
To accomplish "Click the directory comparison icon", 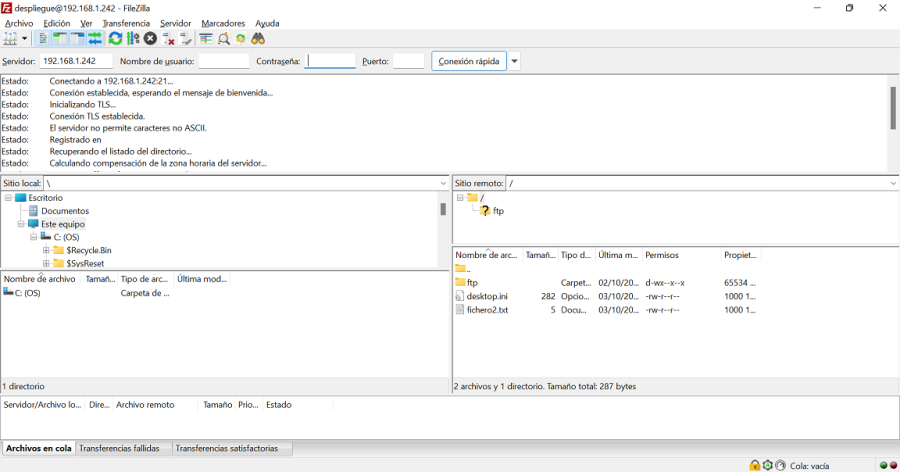I will pos(223,39).
